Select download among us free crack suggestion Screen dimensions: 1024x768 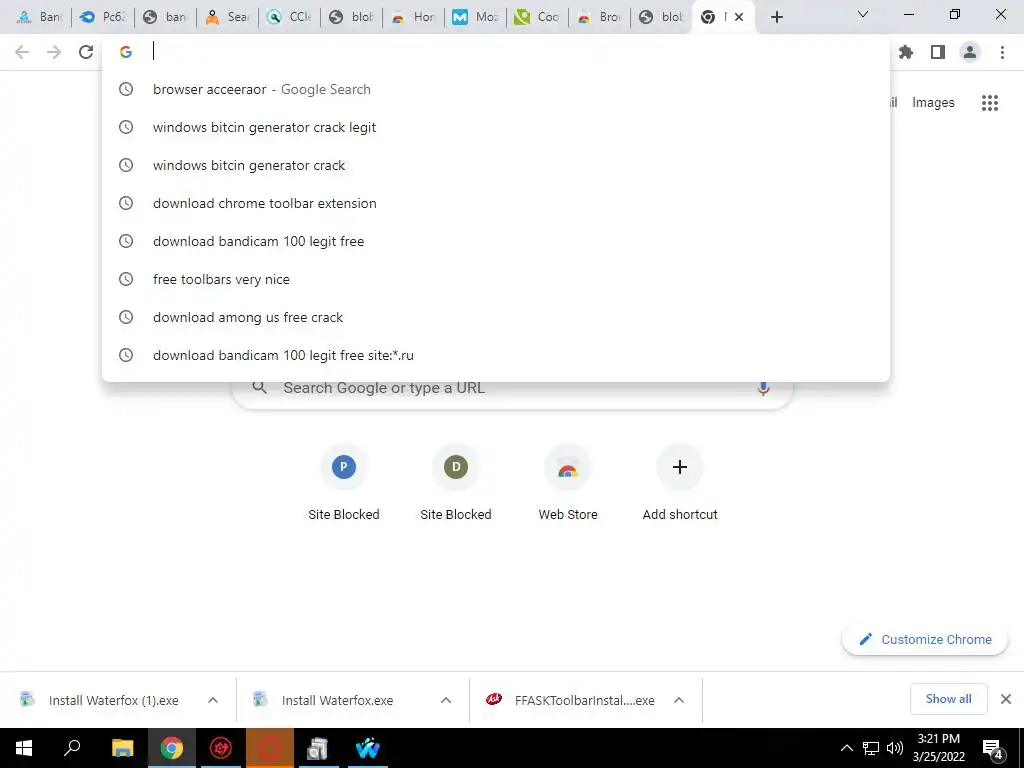coord(496,317)
